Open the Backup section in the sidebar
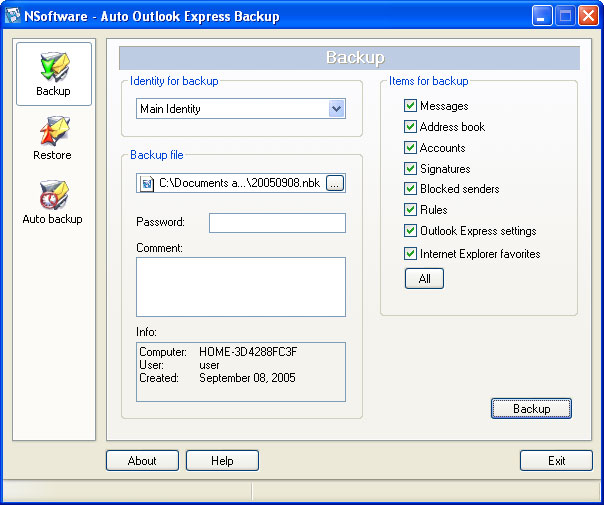 point(54,74)
